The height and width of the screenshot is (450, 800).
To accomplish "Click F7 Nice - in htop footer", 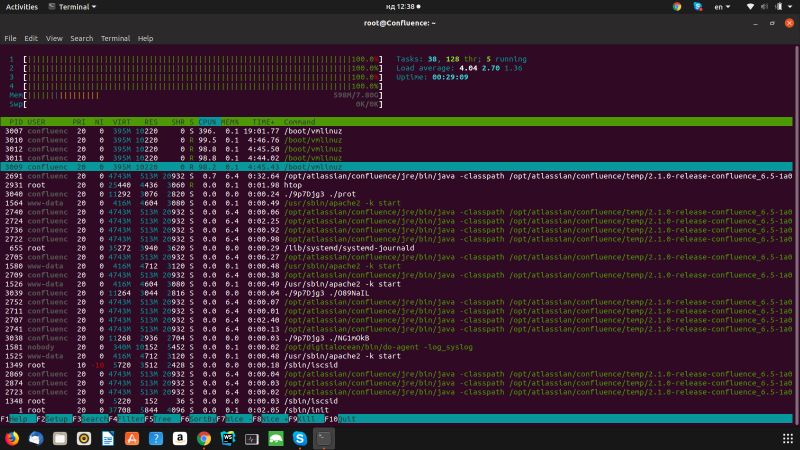I will pyautogui.click(x=234, y=419).
